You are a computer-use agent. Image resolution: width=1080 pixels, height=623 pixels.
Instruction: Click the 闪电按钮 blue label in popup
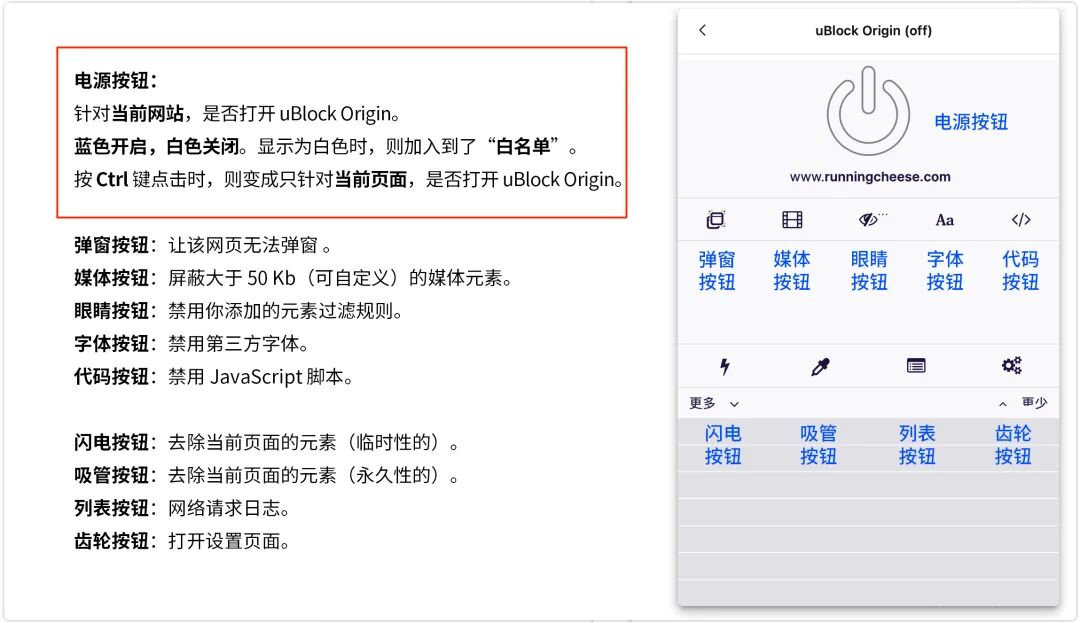click(723, 445)
